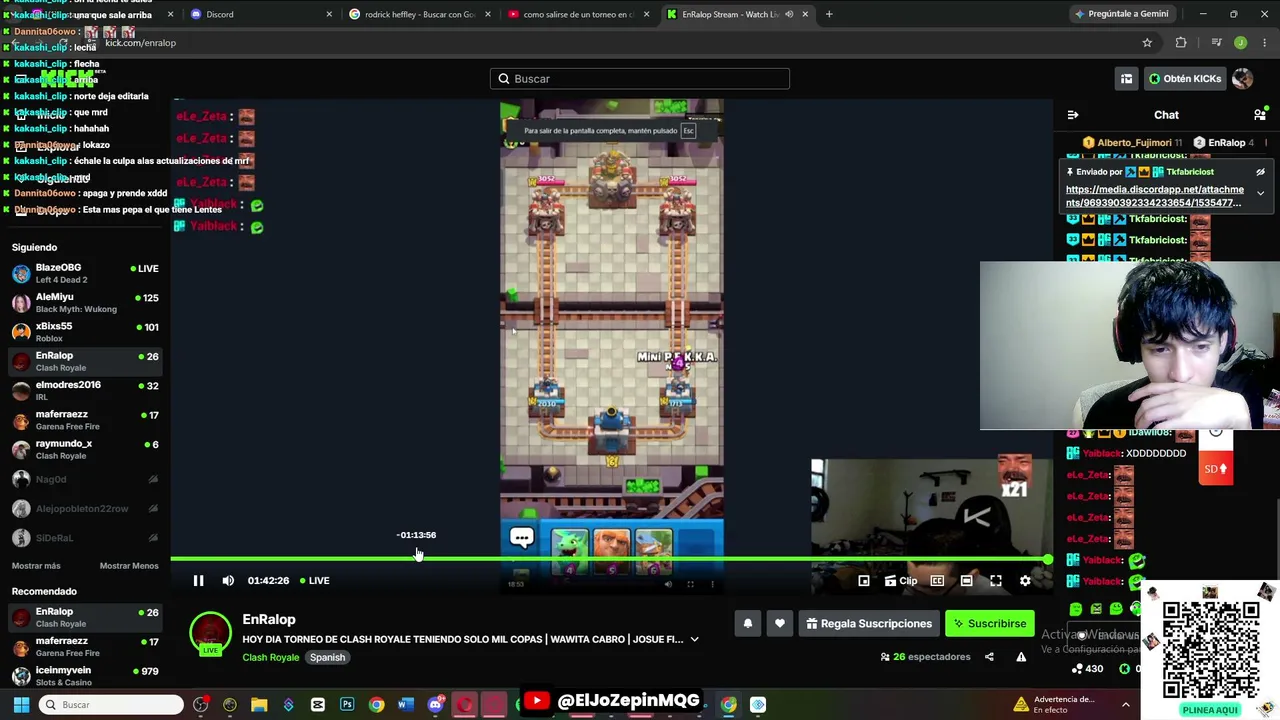The height and width of the screenshot is (720, 1280).
Task: Open embedded stream chat bubble icon
Action: pos(521,538)
